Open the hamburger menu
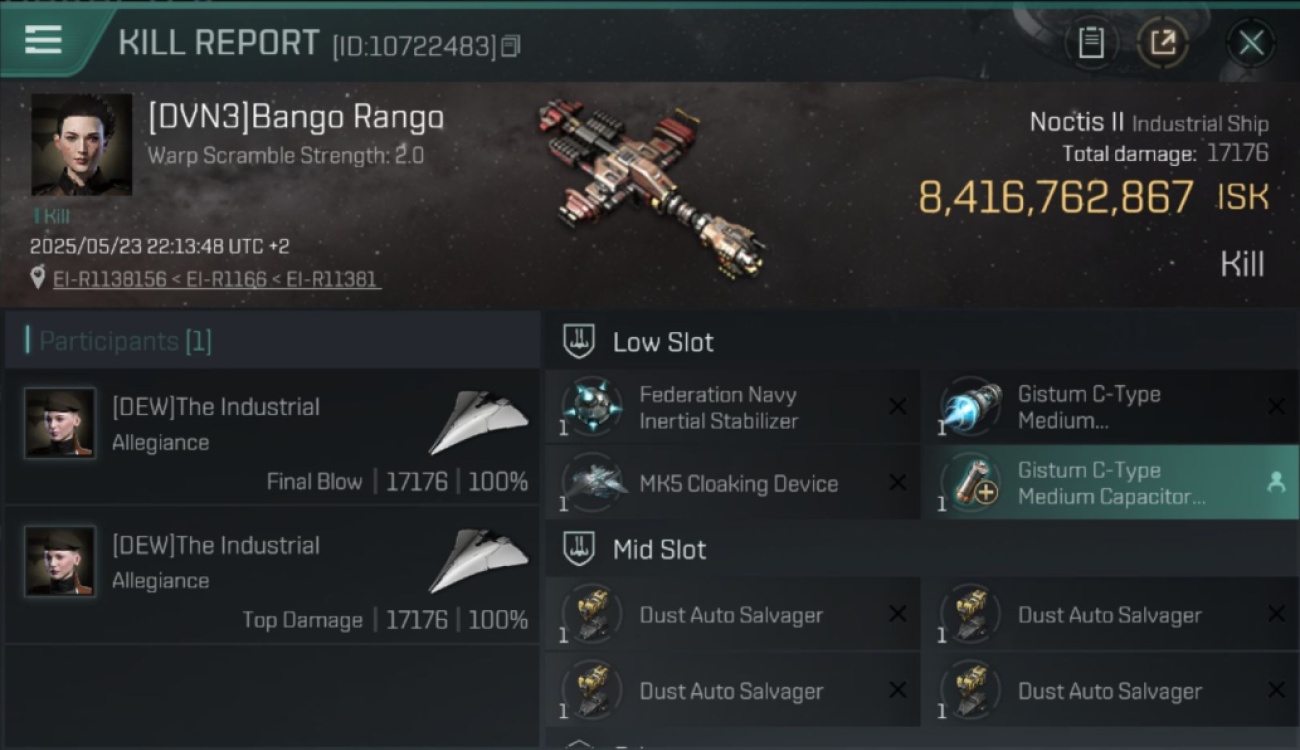The height and width of the screenshot is (750, 1300). click(x=43, y=40)
